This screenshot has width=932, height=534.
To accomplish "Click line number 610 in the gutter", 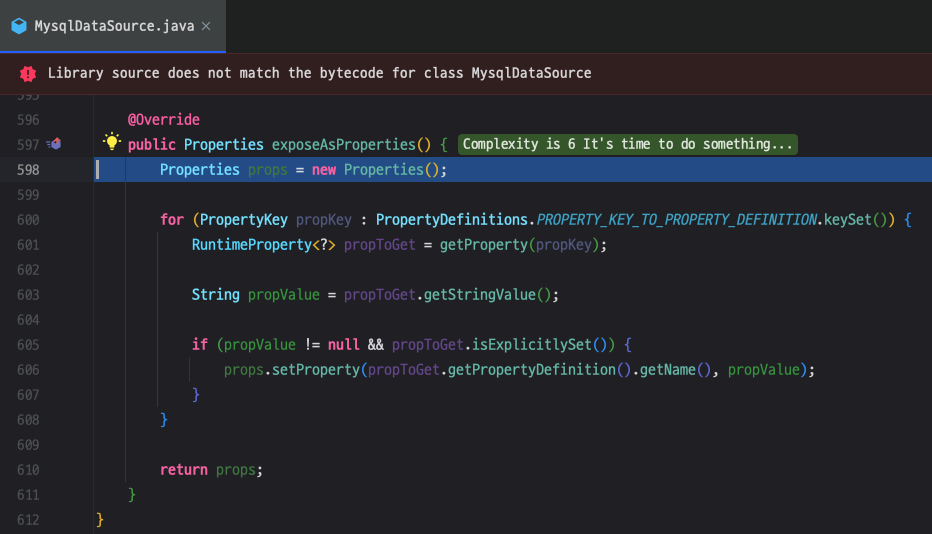I will [28, 470].
